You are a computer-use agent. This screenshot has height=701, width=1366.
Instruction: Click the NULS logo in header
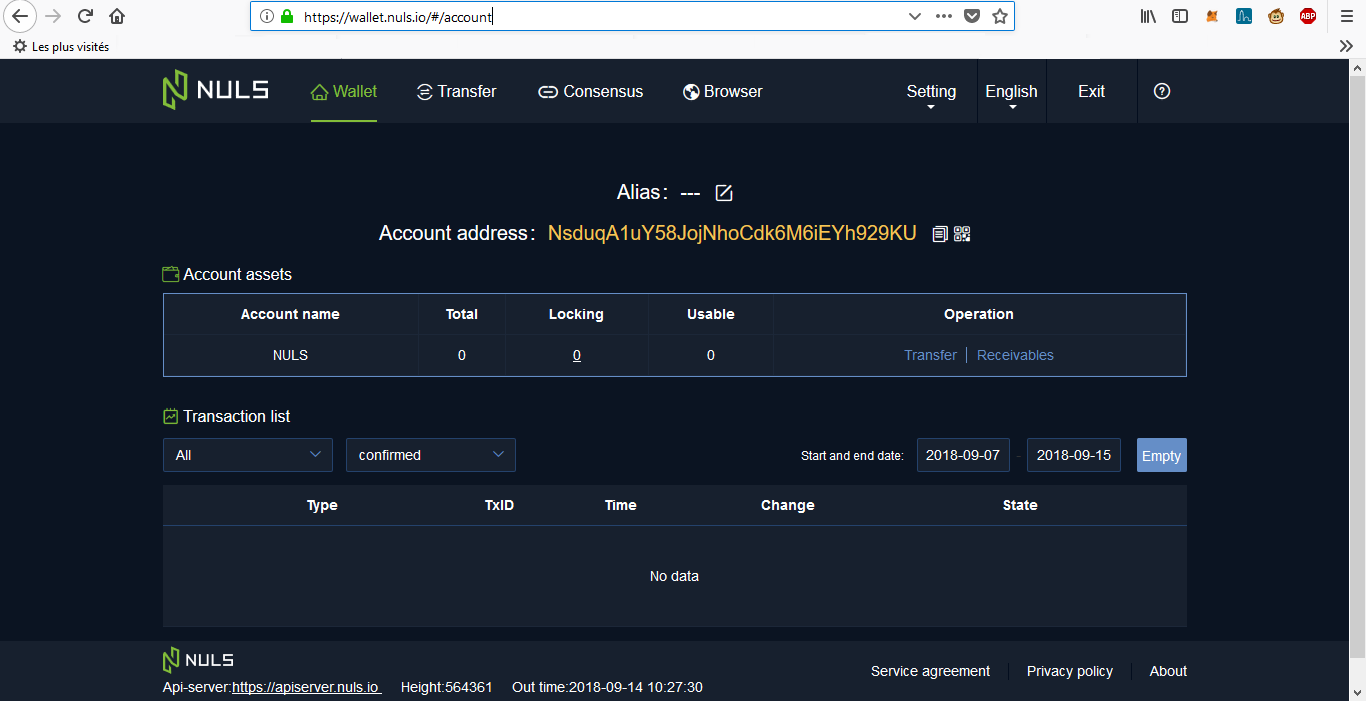[x=216, y=90]
